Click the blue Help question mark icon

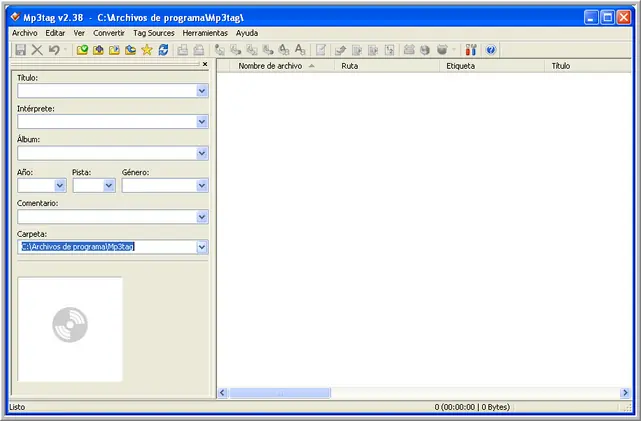[491, 50]
